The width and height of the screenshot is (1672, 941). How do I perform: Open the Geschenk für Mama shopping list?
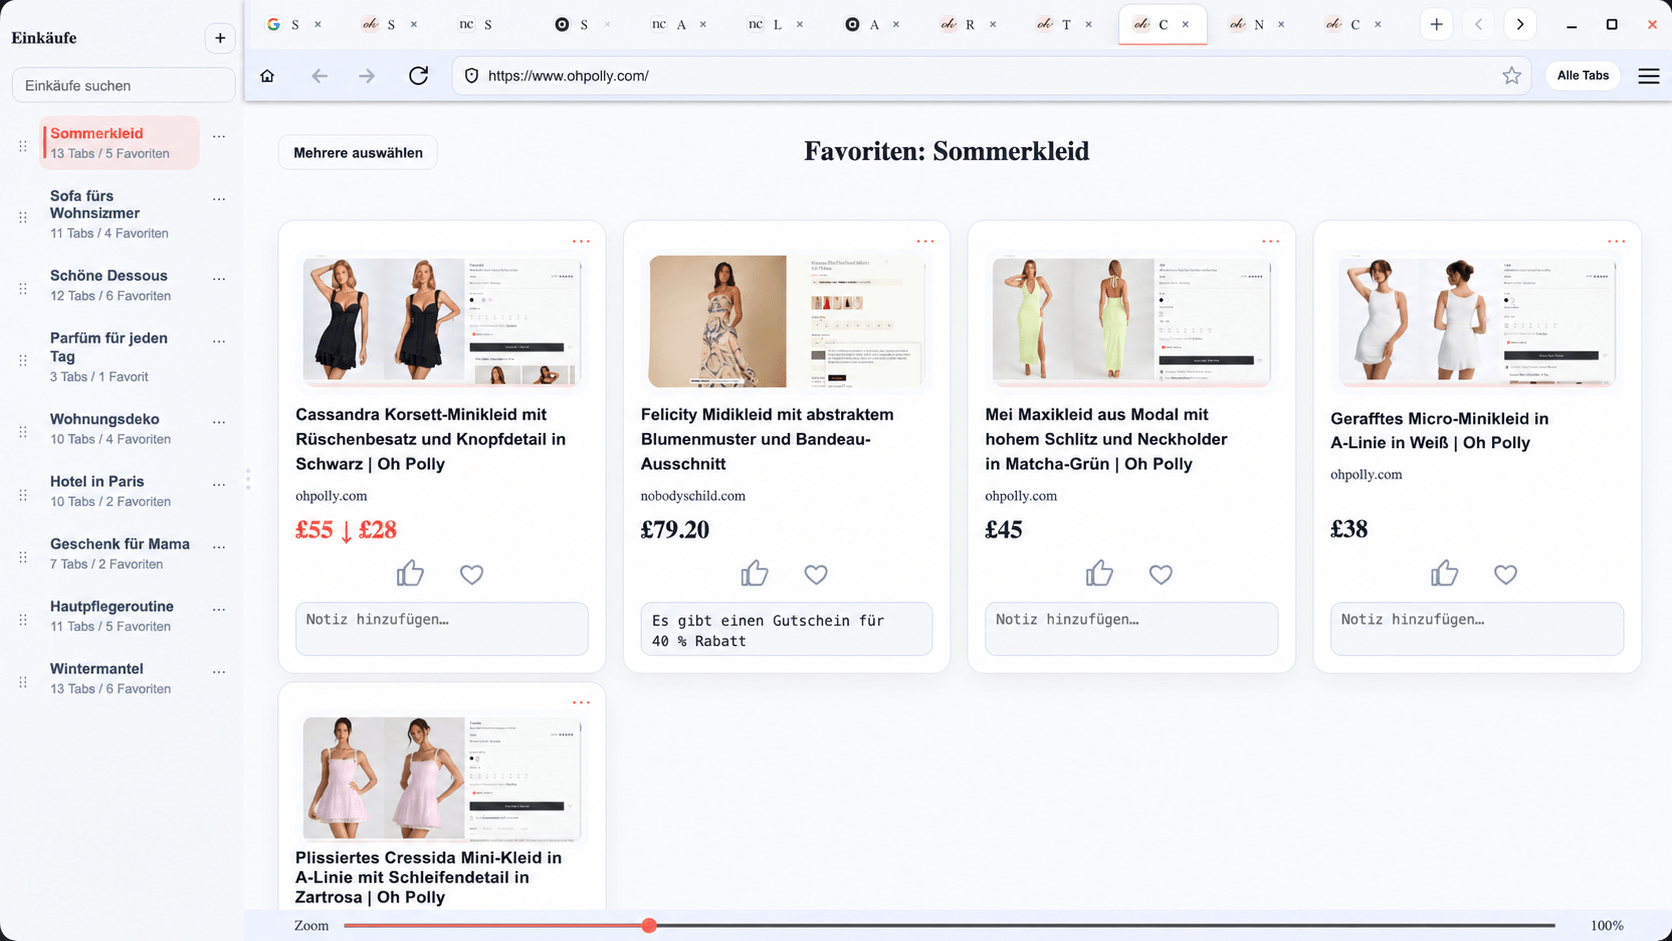(119, 553)
